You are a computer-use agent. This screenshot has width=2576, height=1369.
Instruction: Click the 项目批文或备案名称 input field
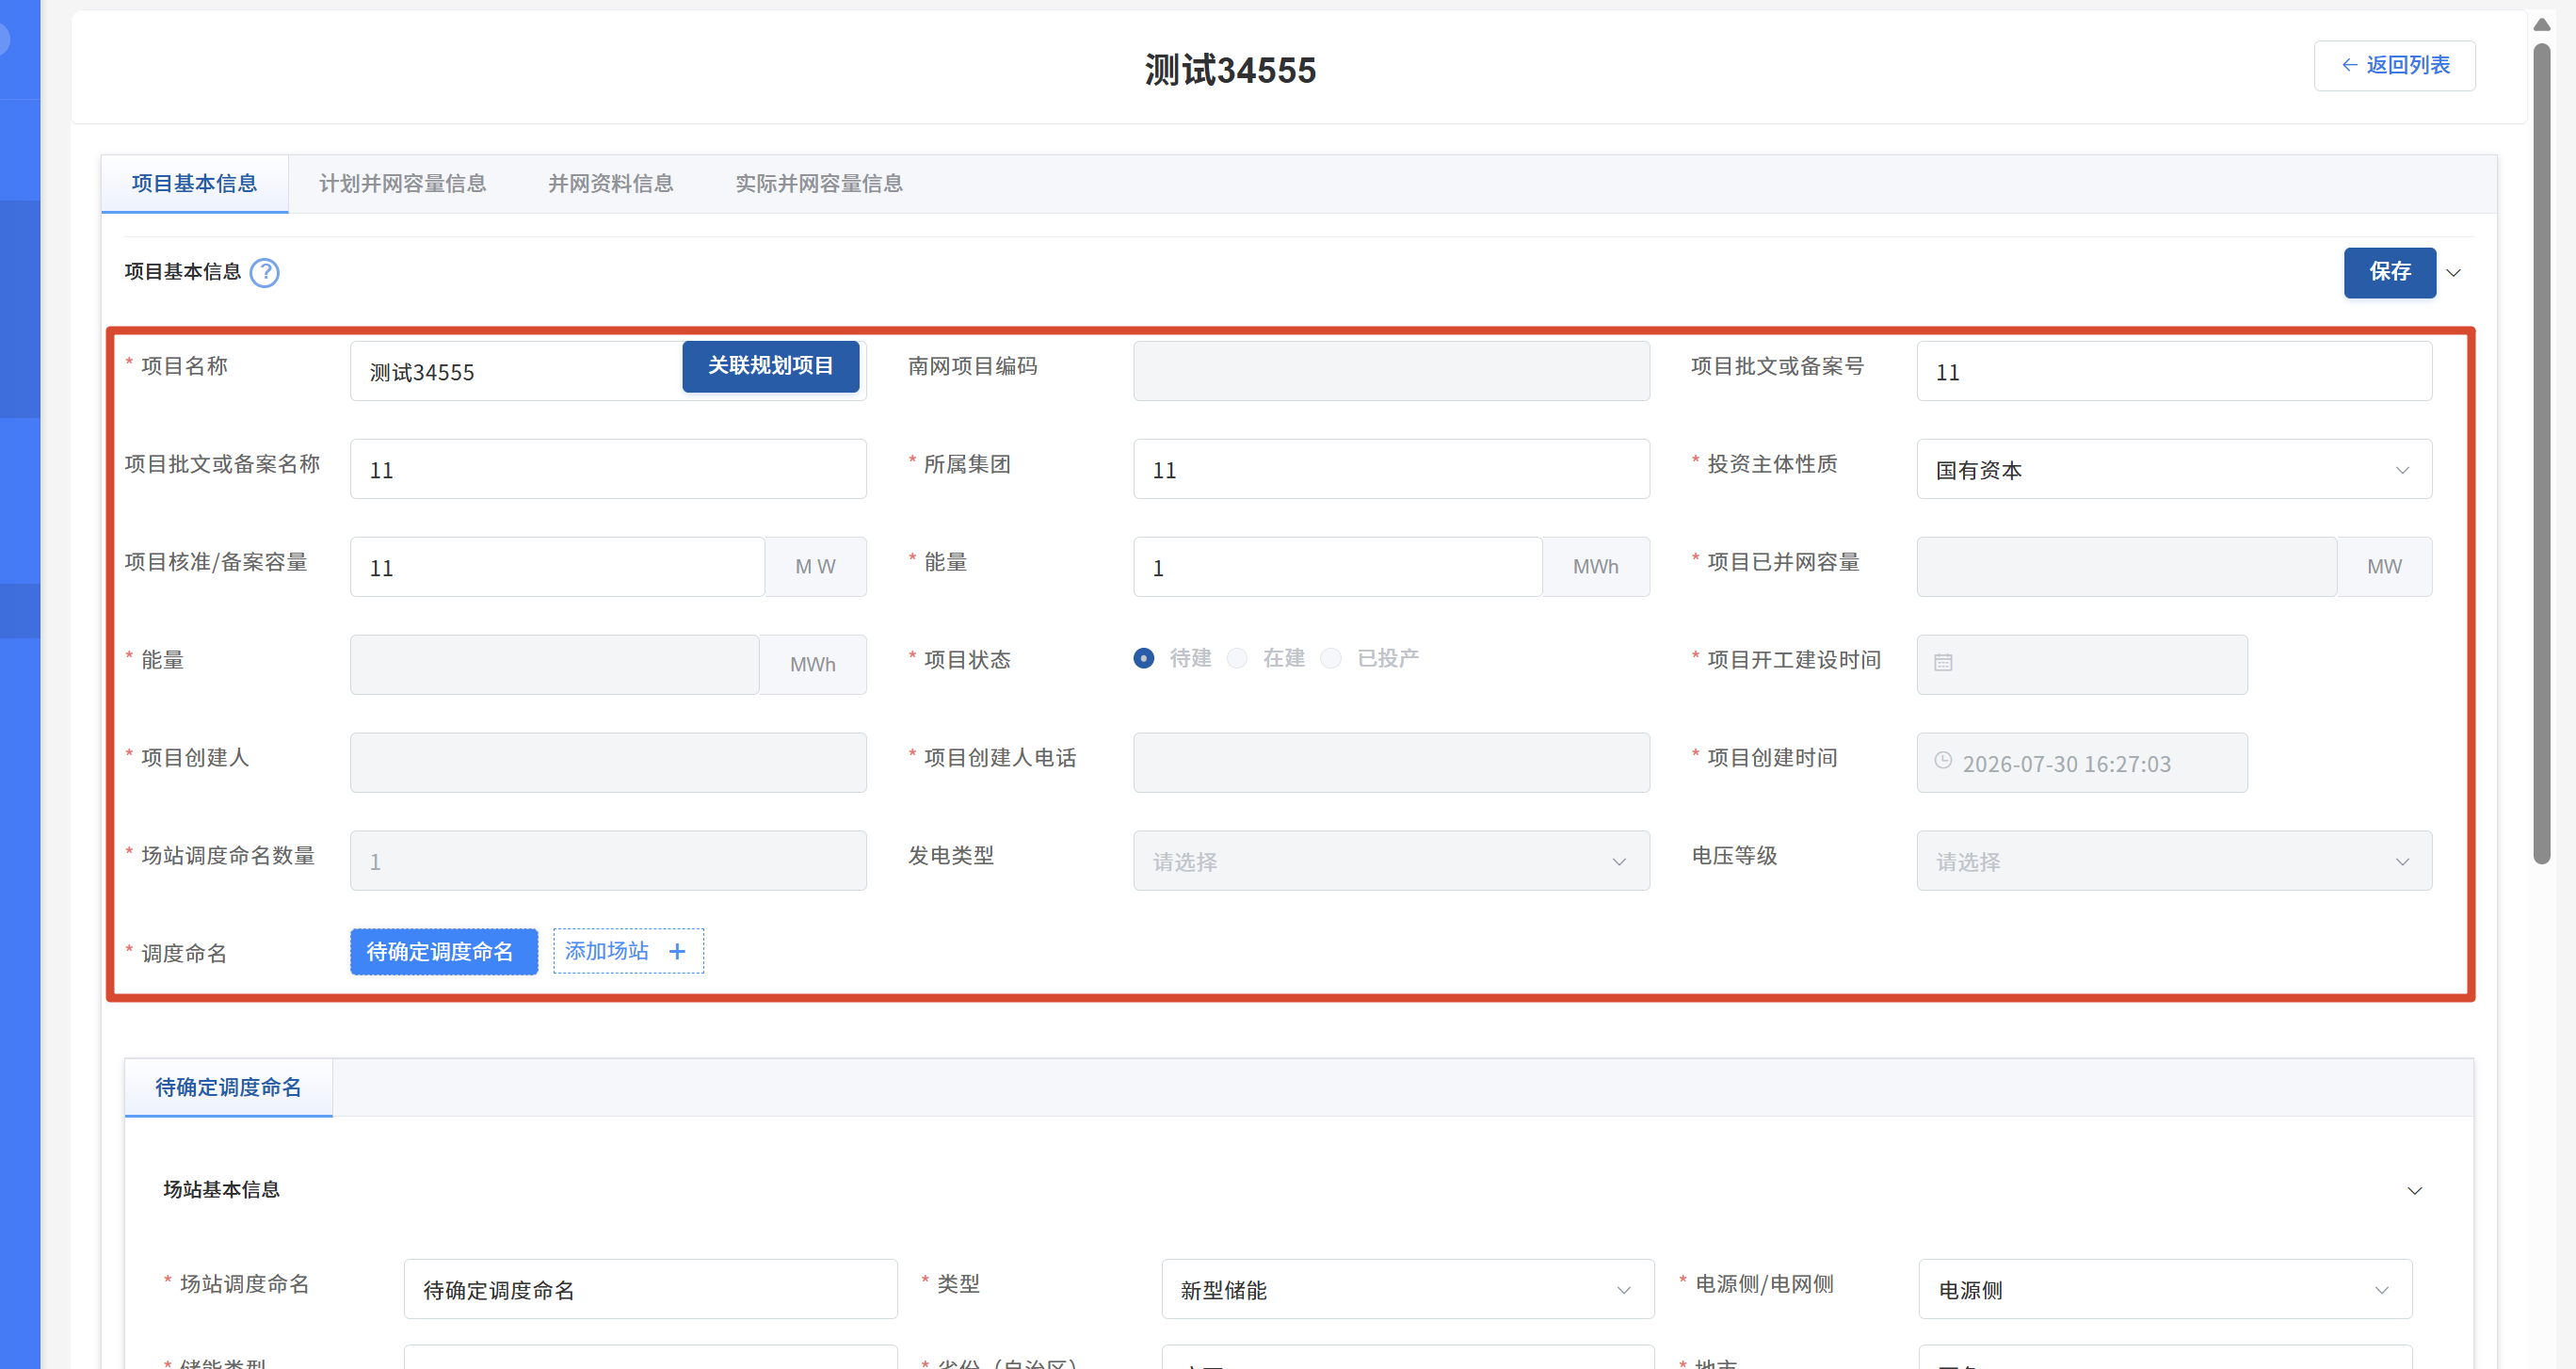607,469
